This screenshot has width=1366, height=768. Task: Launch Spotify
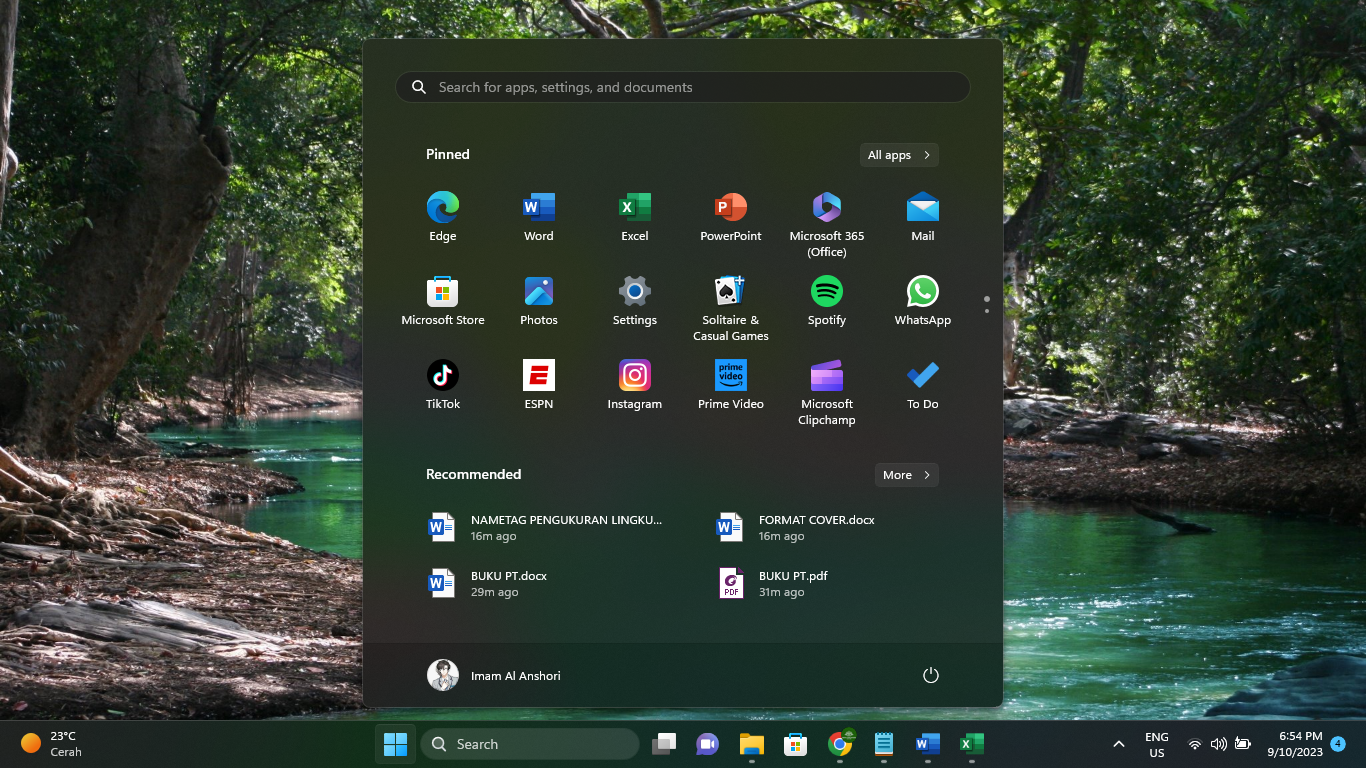[x=827, y=301]
